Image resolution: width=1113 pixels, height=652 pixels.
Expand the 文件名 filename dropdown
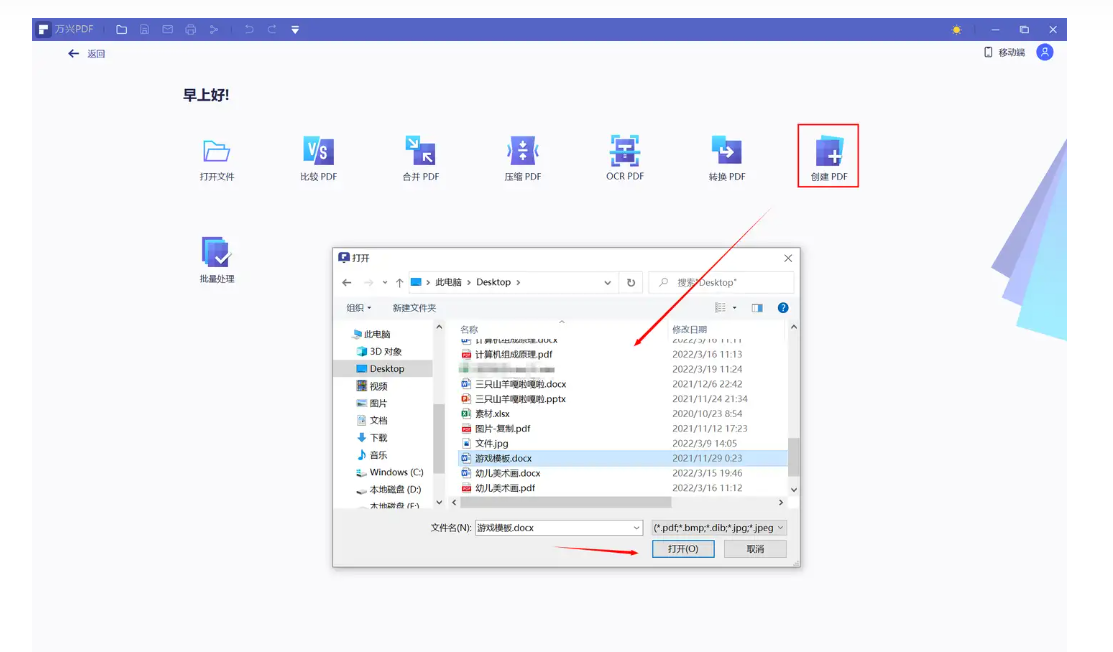click(x=637, y=527)
